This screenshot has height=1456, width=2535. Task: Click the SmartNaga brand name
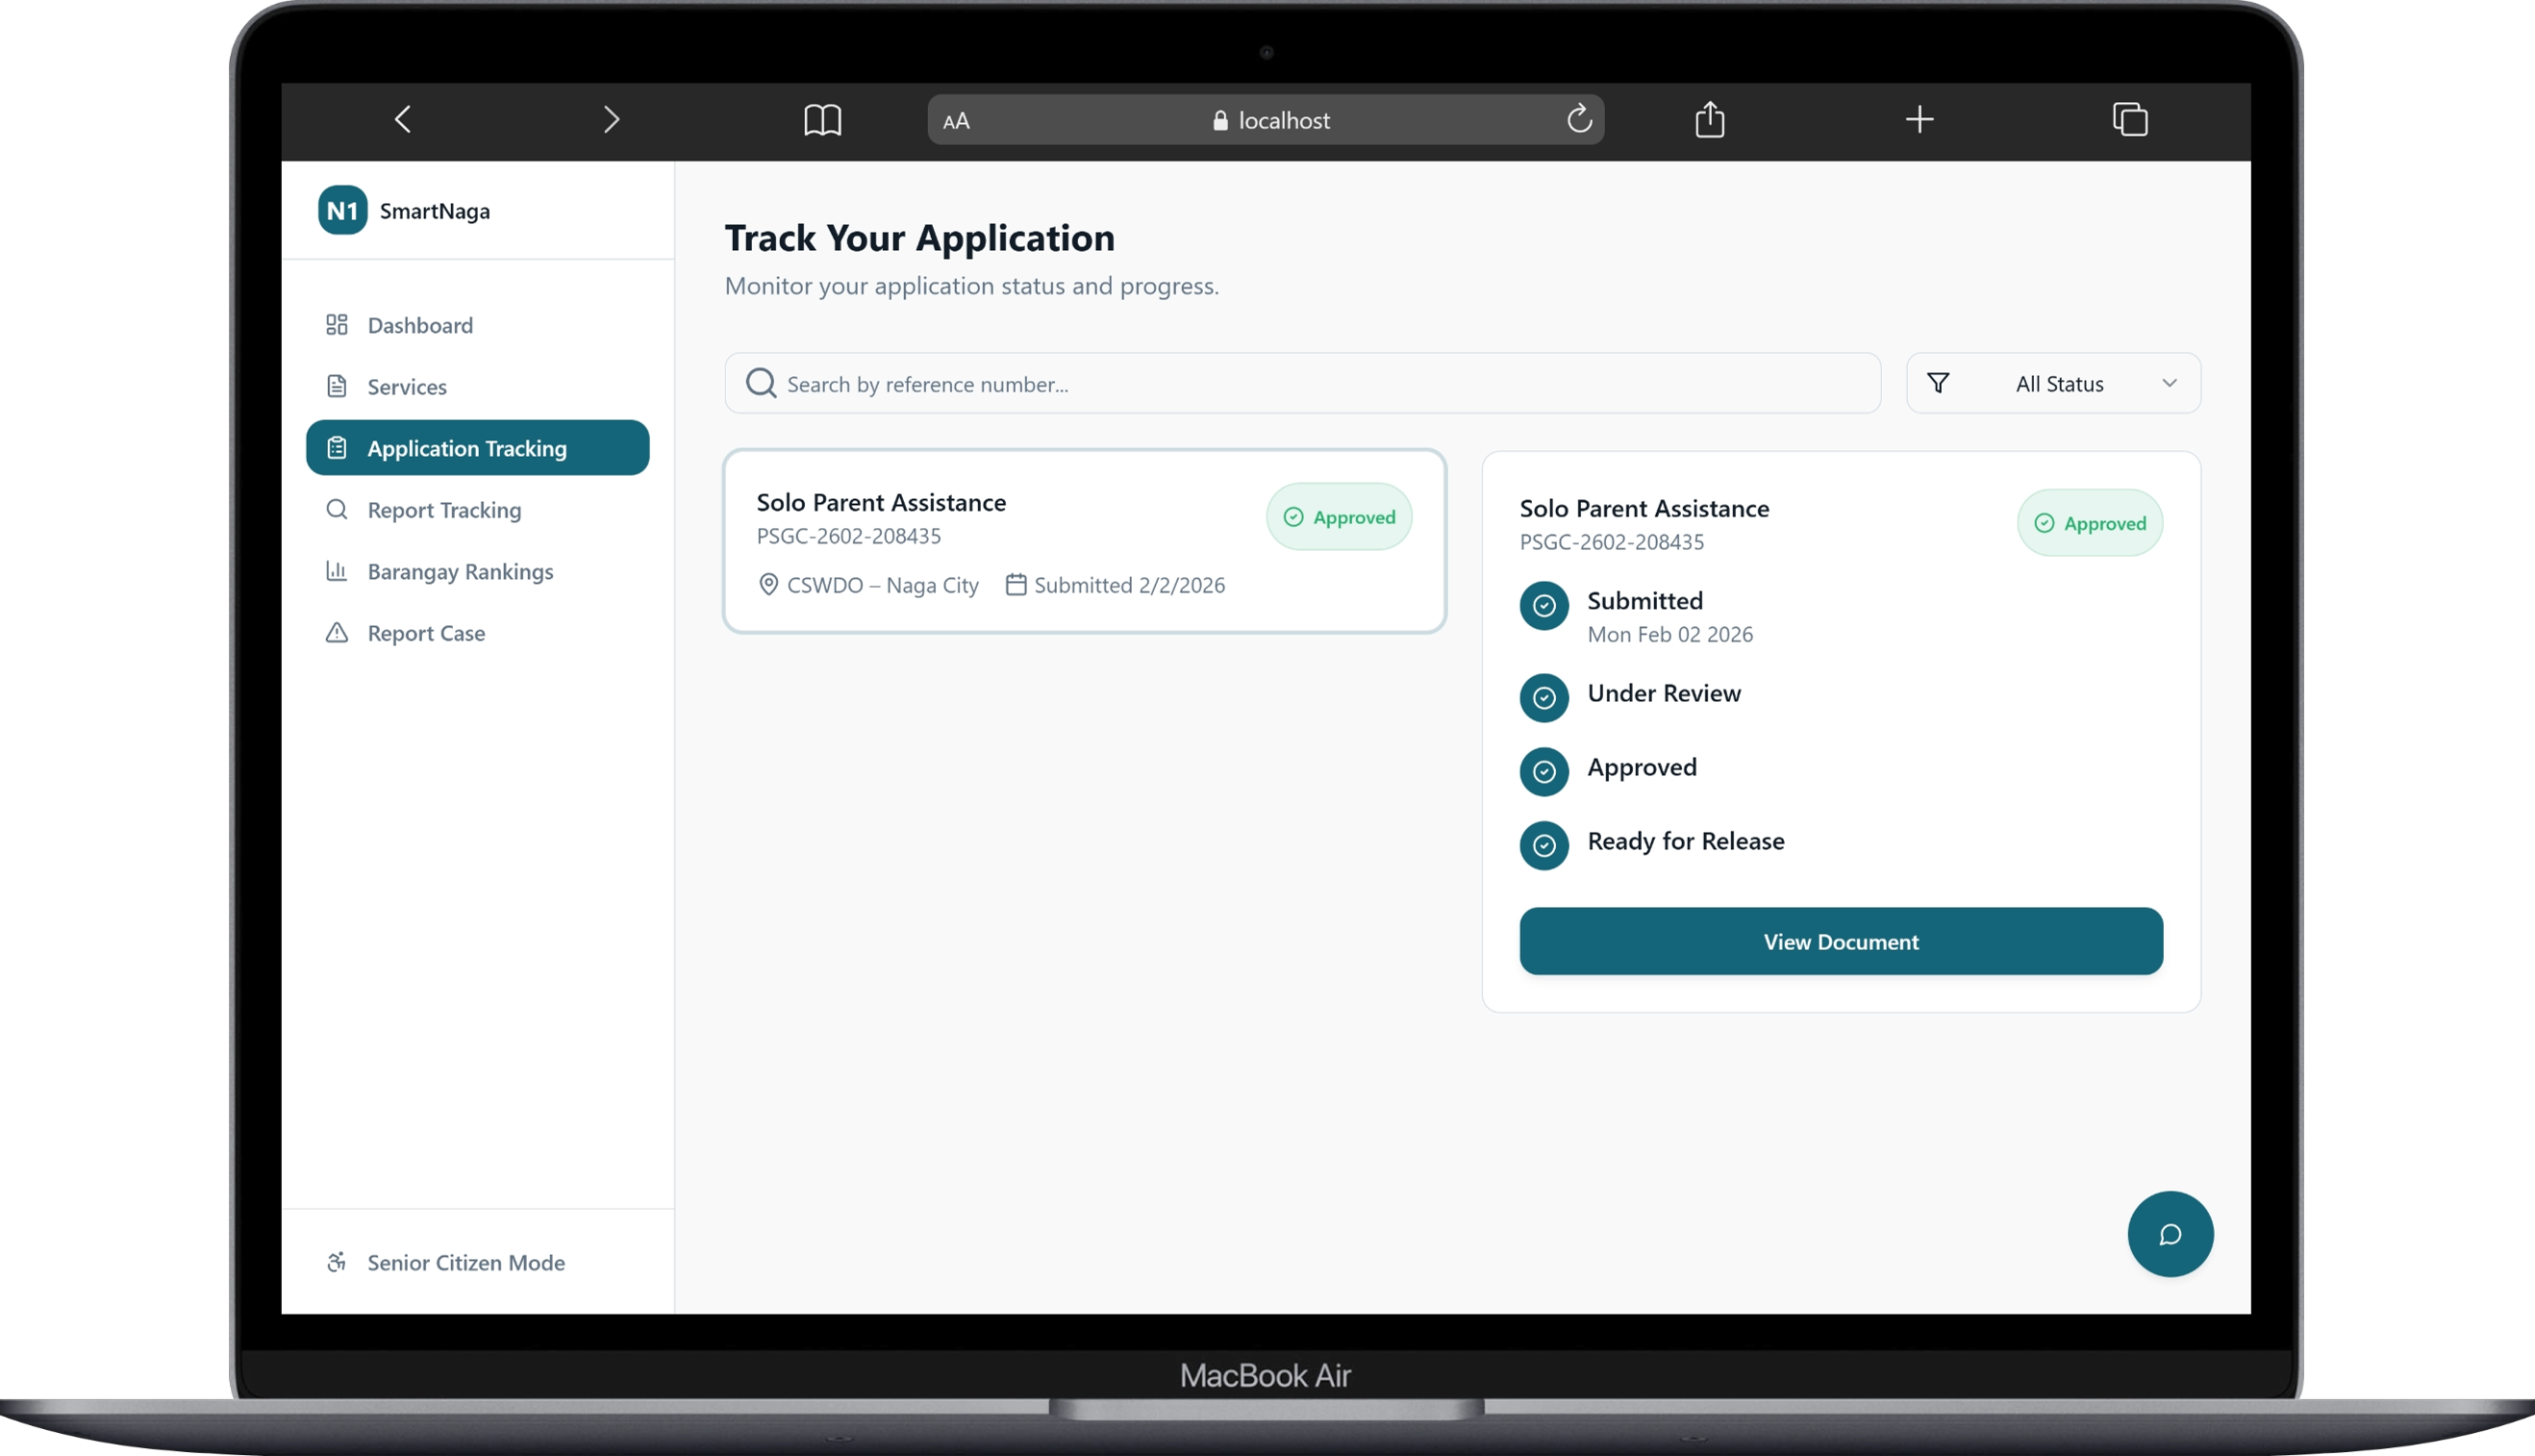click(435, 211)
